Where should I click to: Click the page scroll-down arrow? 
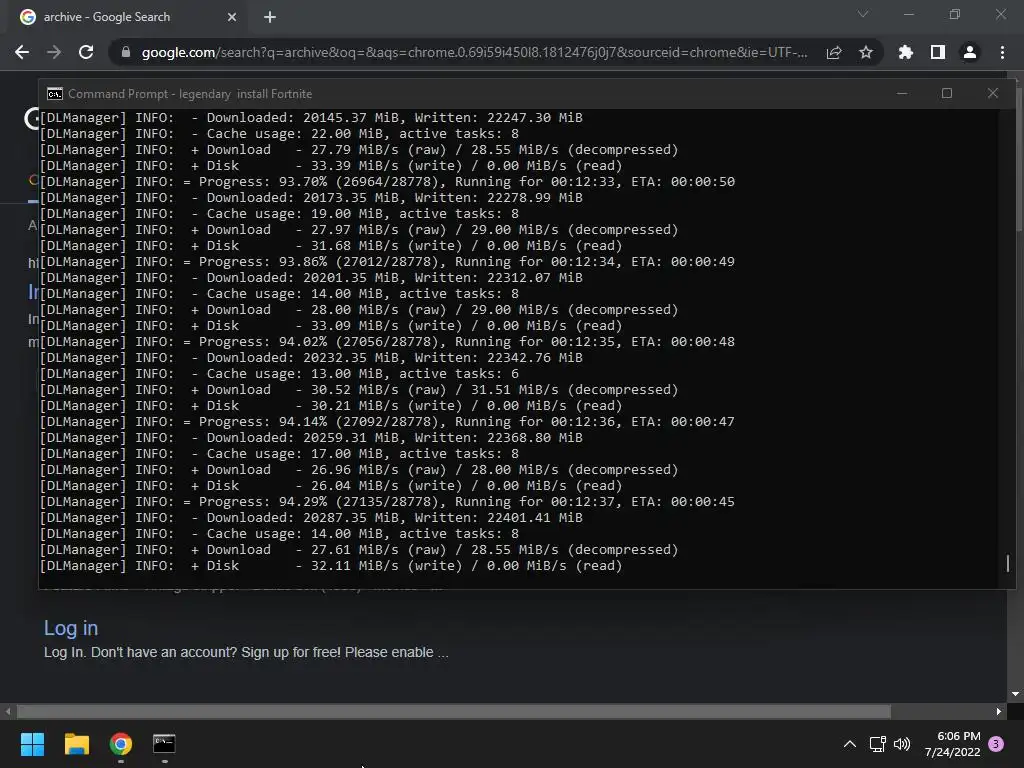point(1016,694)
